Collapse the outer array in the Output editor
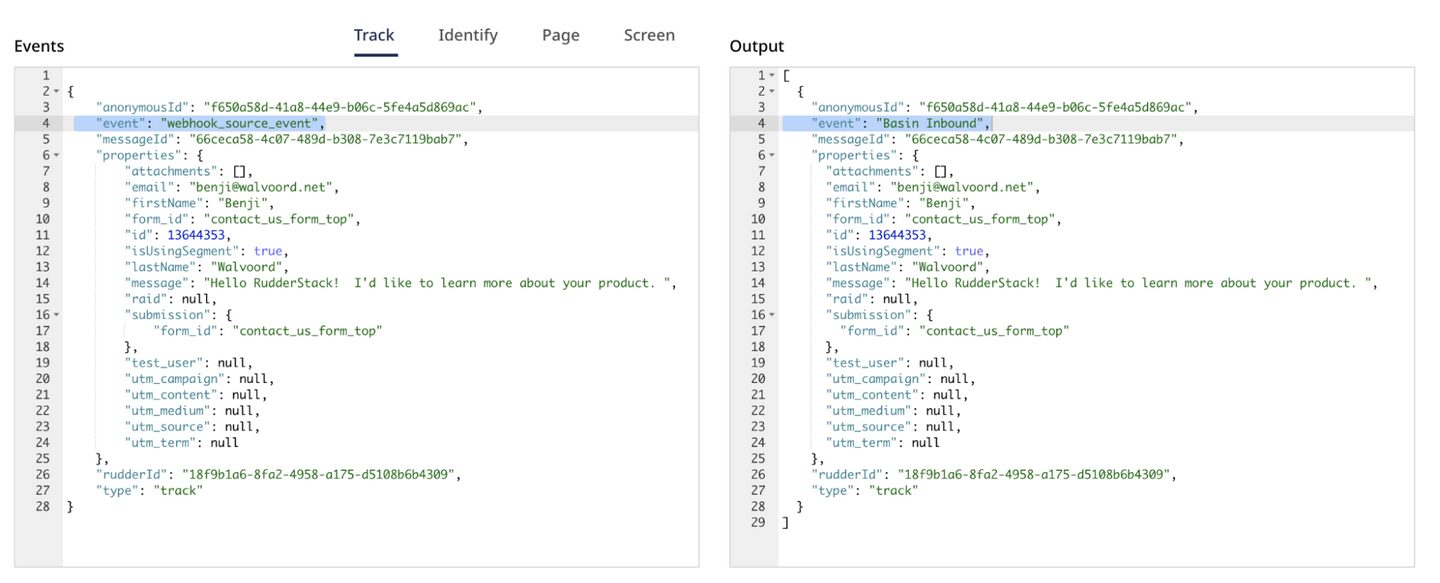 point(770,75)
